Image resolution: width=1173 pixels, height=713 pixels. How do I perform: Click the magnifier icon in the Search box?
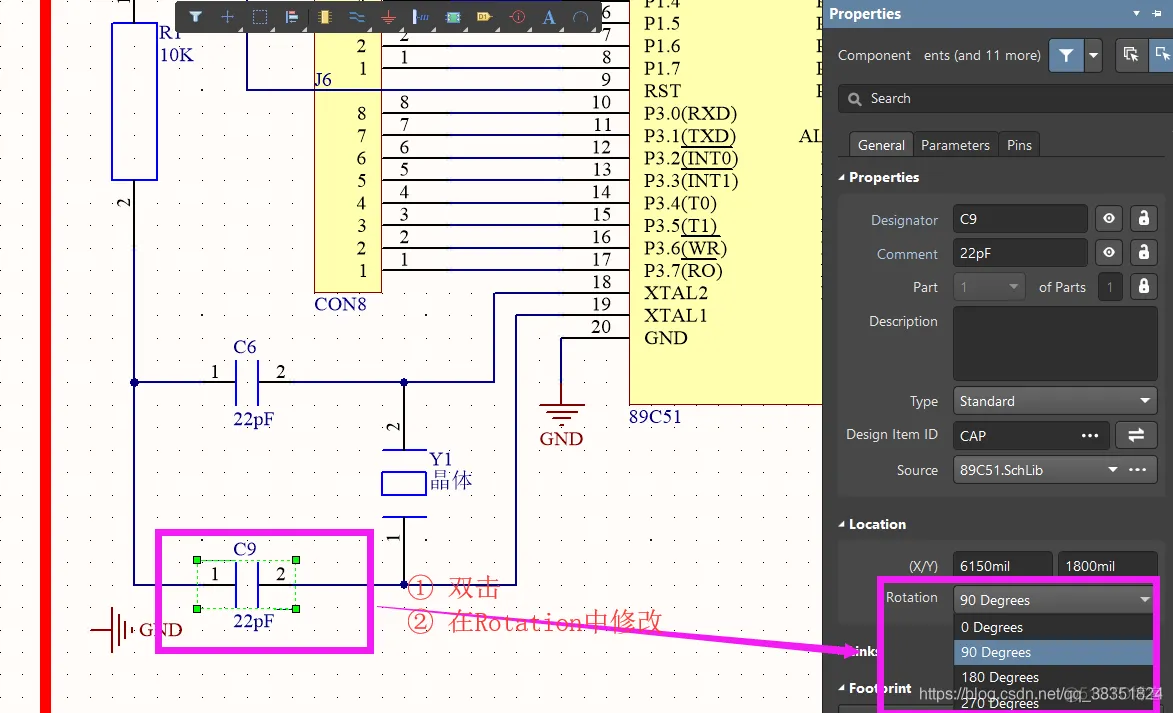coord(854,99)
